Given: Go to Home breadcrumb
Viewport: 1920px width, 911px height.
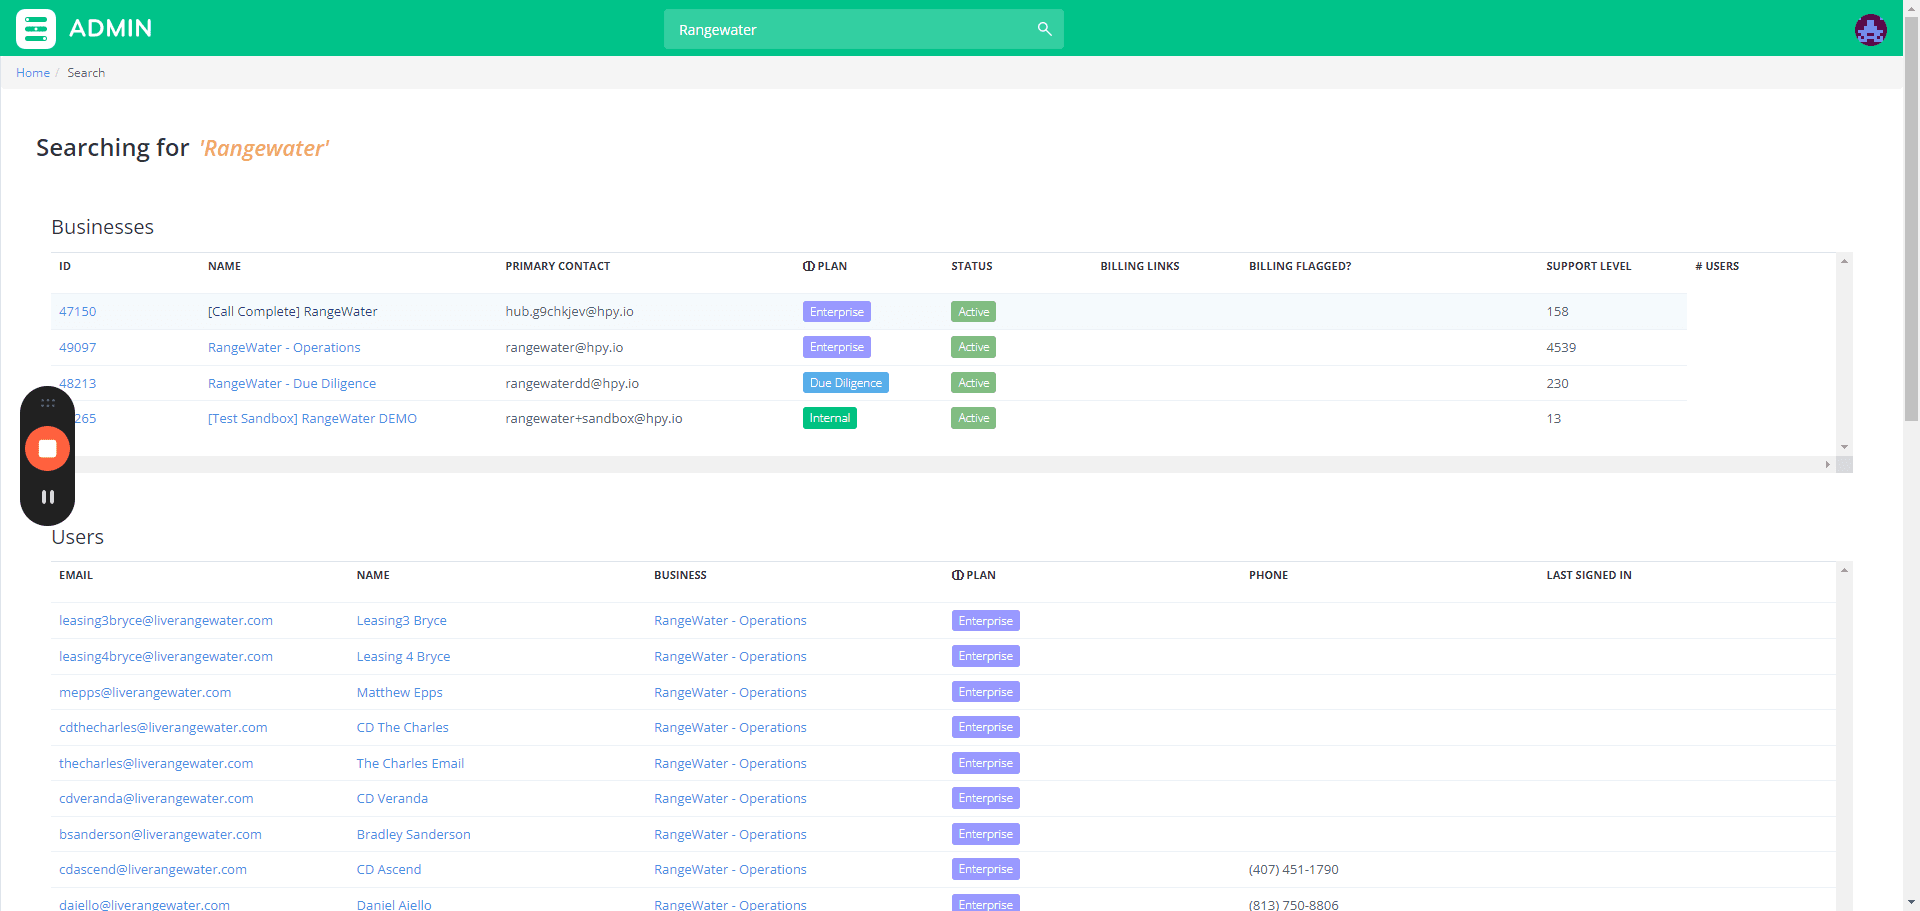Looking at the screenshot, I should point(33,73).
